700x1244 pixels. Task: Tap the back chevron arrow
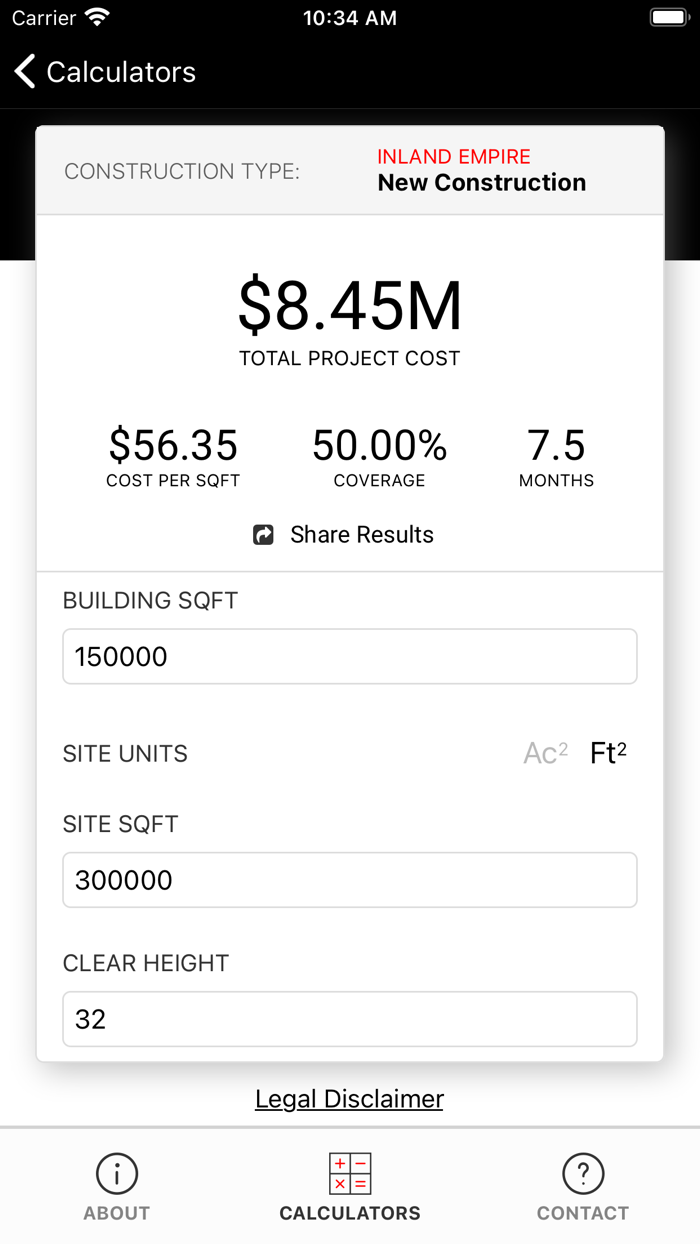tap(23, 71)
